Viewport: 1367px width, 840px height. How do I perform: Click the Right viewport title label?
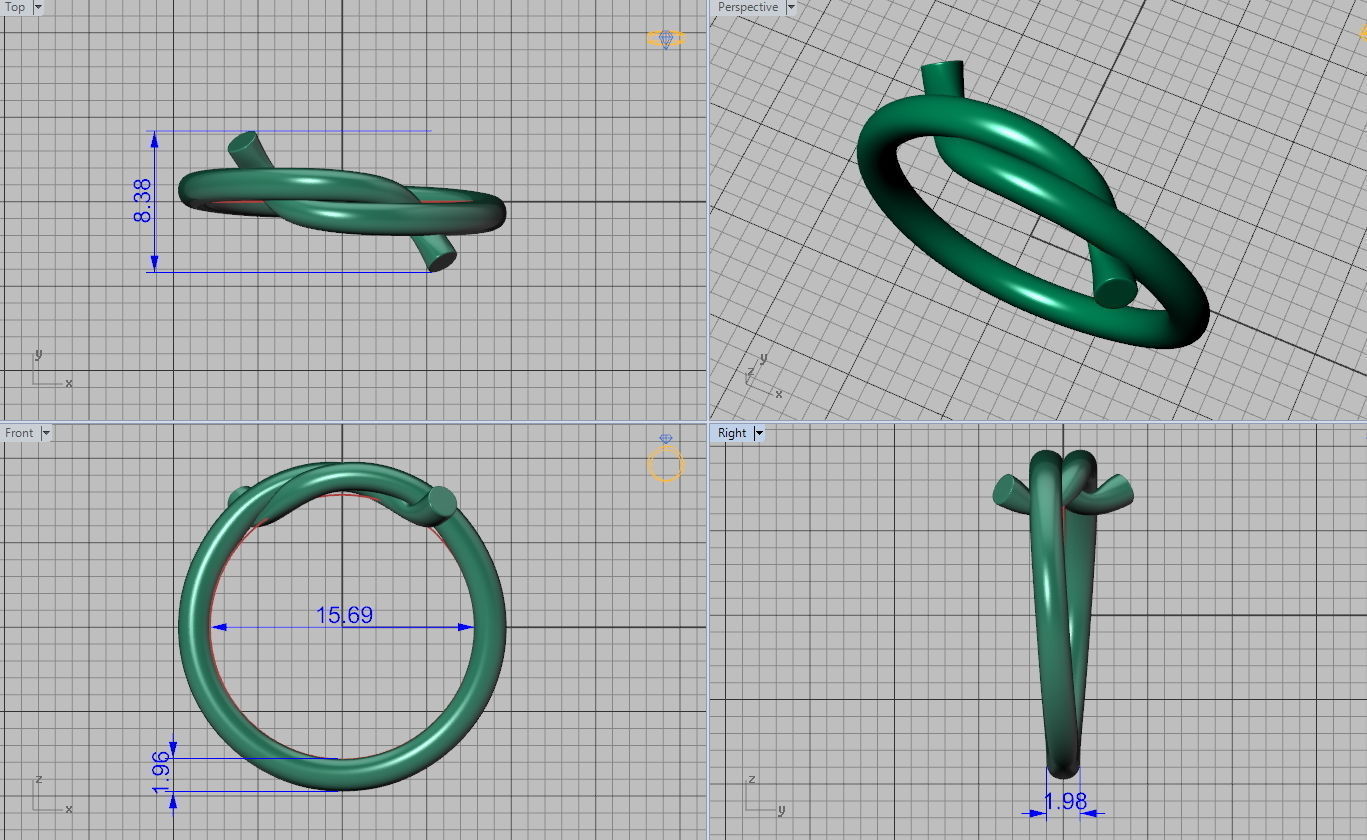pyautogui.click(x=732, y=433)
